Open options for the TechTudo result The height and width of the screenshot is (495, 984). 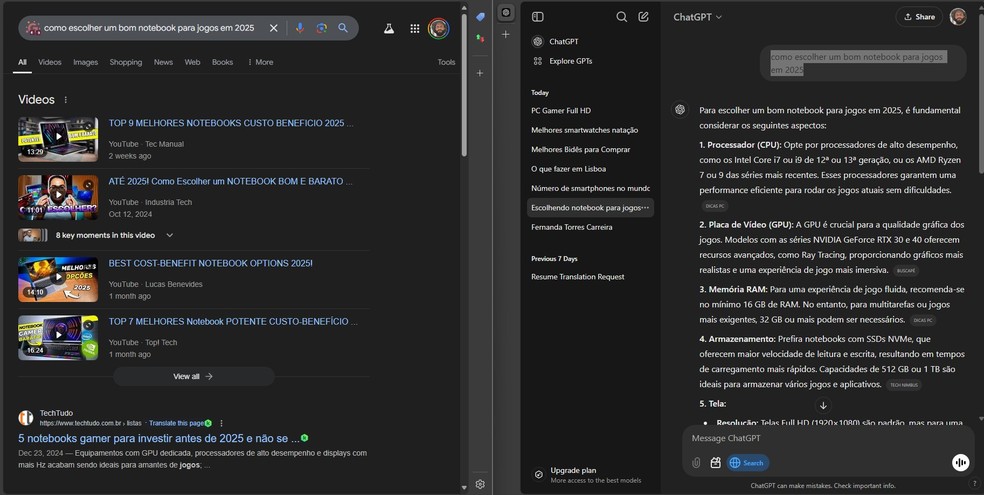pyautogui.click(x=222, y=423)
